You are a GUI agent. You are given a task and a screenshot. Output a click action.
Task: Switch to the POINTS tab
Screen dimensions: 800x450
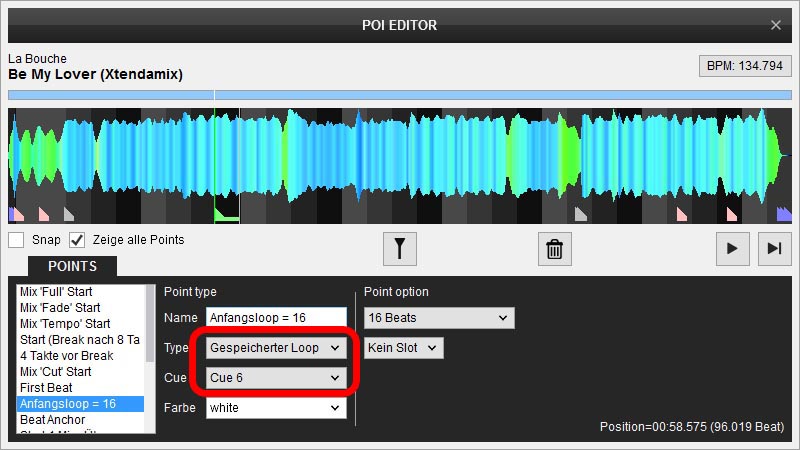coord(72,266)
